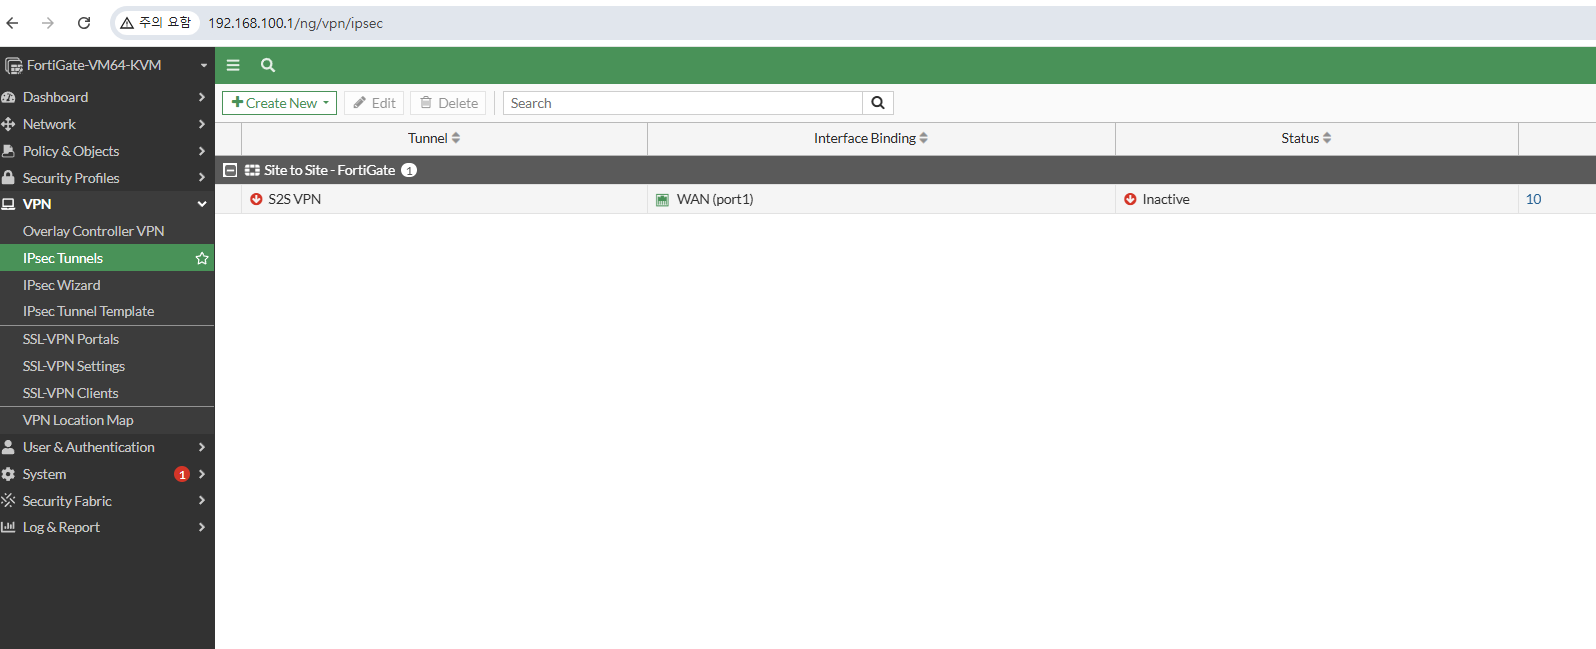The width and height of the screenshot is (1596, 649).
Task: Click the browser forward arrow
Action: coord(48,23)
